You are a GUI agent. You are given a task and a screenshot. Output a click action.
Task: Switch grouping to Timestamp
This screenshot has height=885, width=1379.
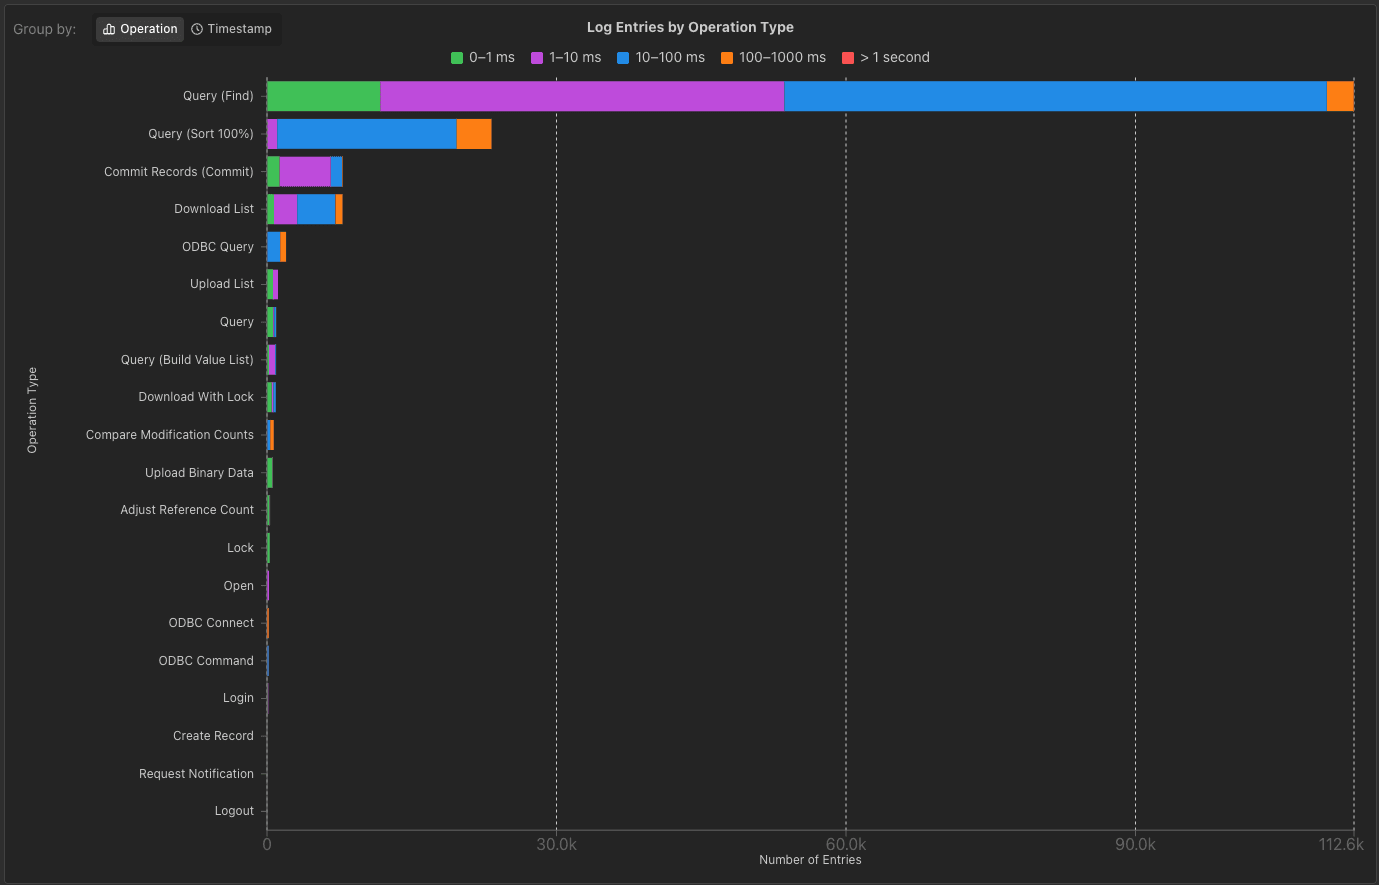pyautogui.click(x=232, y=29)
